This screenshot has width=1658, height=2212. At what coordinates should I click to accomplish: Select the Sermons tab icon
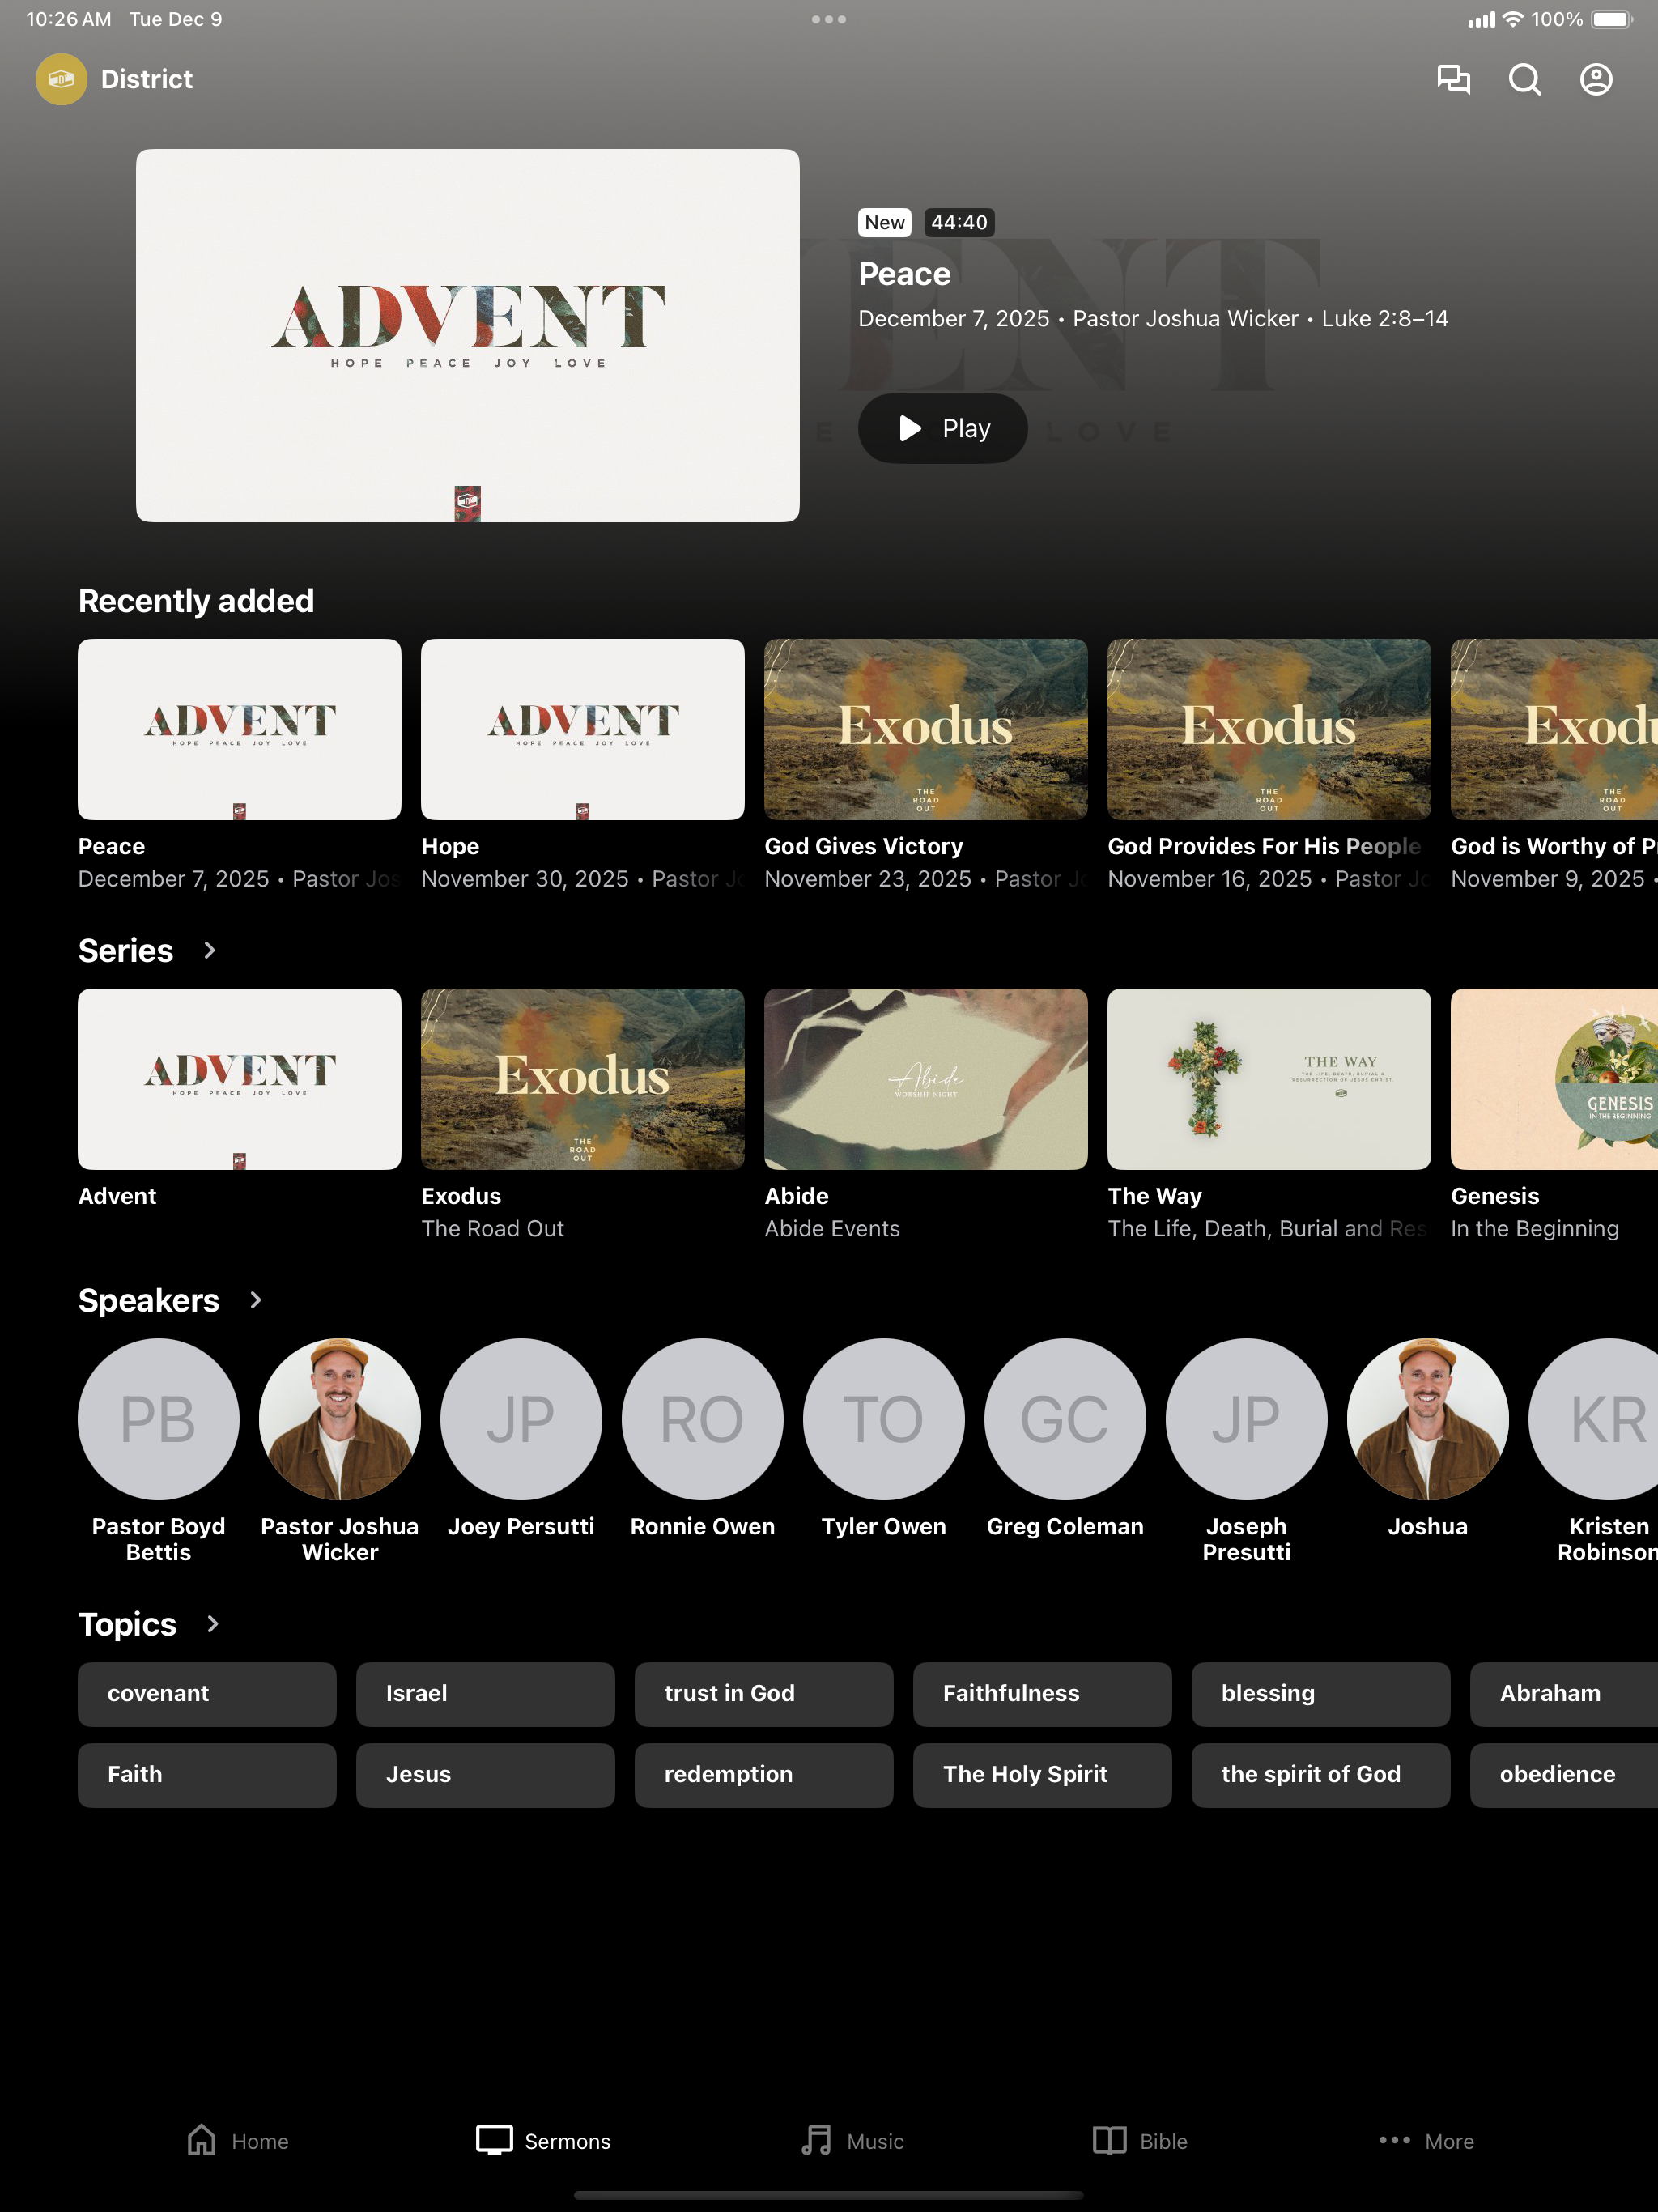pyautogui.click(x=494, y=2140)
